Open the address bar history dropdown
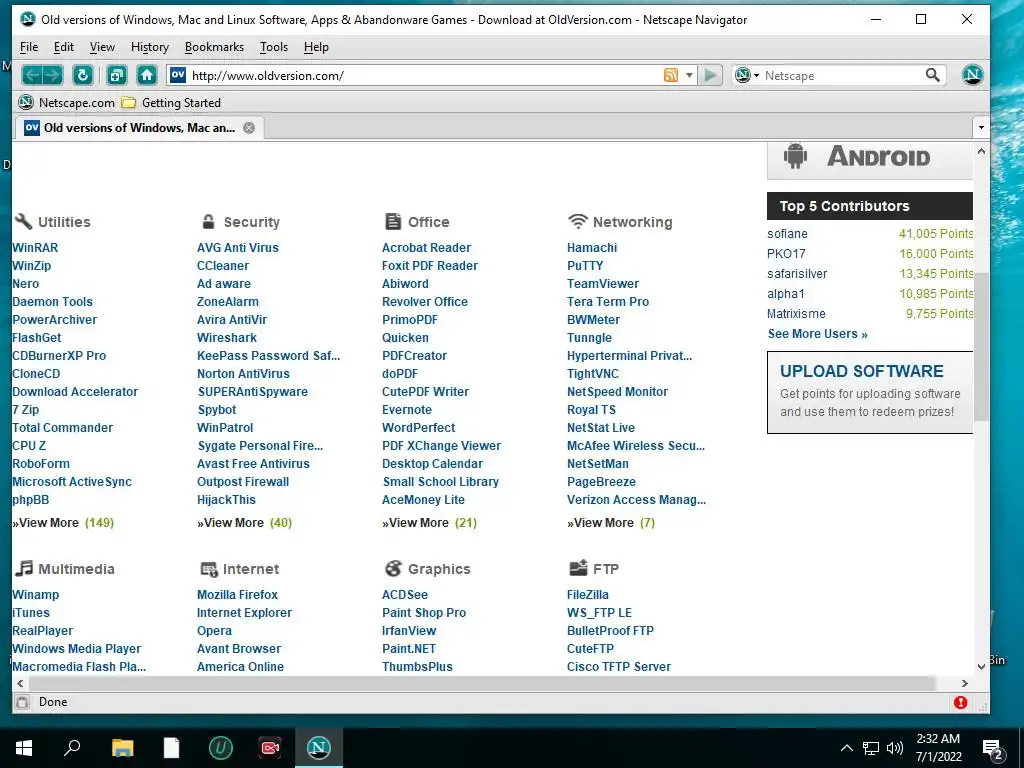 click(689, 75)
